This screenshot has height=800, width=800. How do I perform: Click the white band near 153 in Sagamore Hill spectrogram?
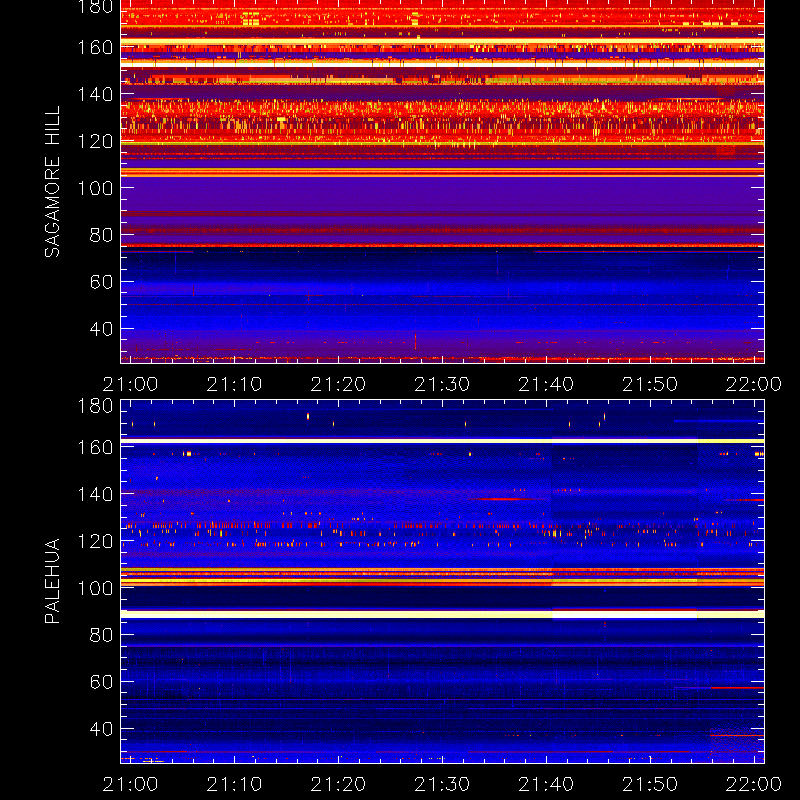click(x=442, y=64)
